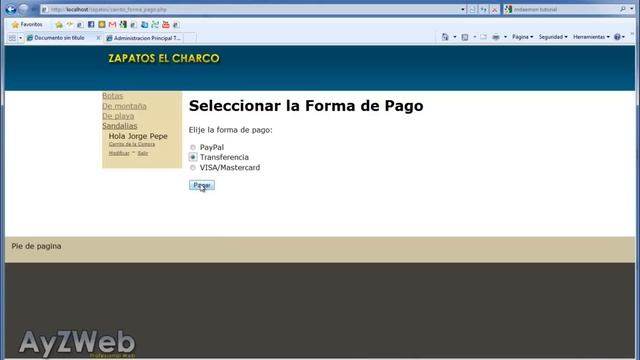640x360 pixels.
Task: Toggle the Compatibility View page icon
Action: click(473, 9)
